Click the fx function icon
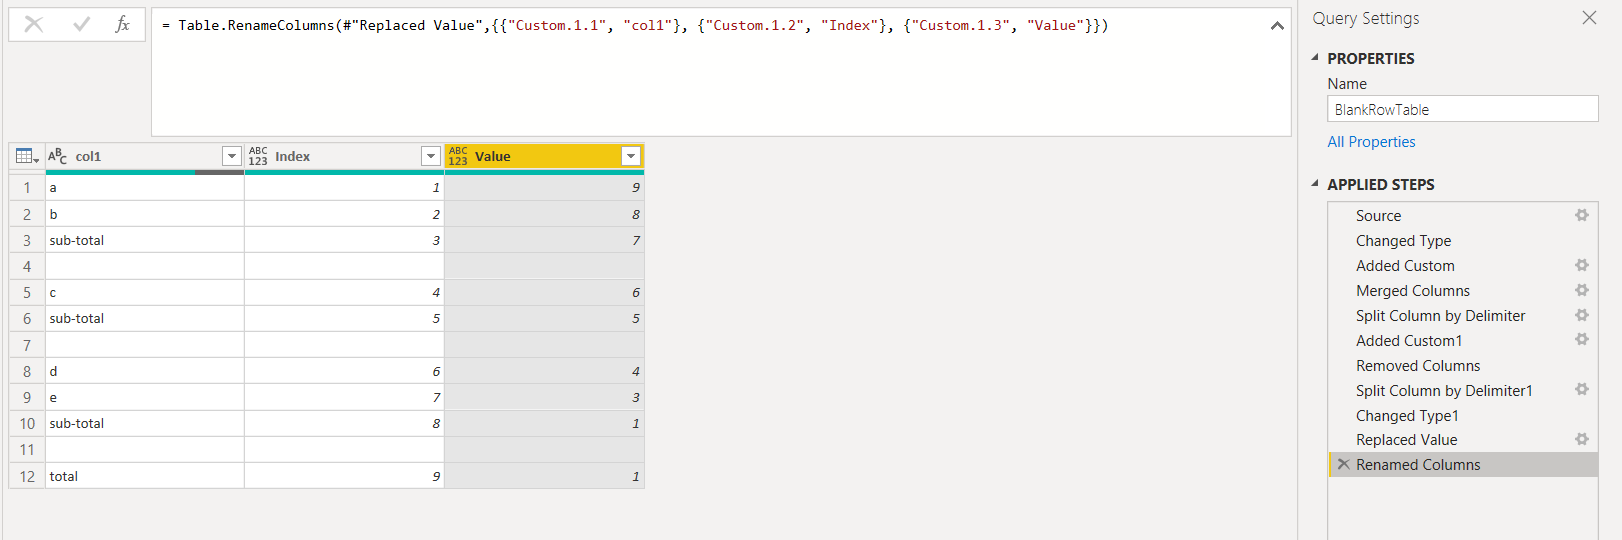 [x=122, y=25]
